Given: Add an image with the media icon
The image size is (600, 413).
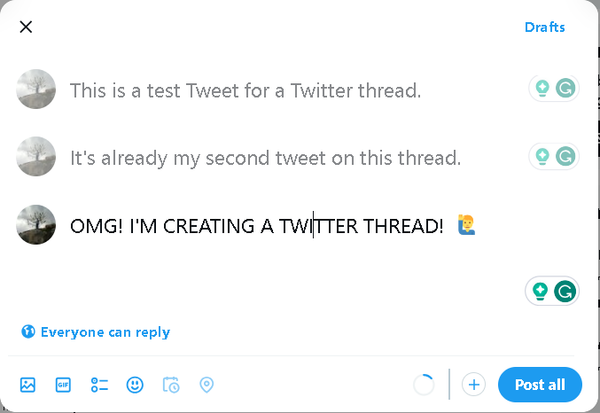Looking at the screenshot, I should pyautogui.click(x=28, y=384).
